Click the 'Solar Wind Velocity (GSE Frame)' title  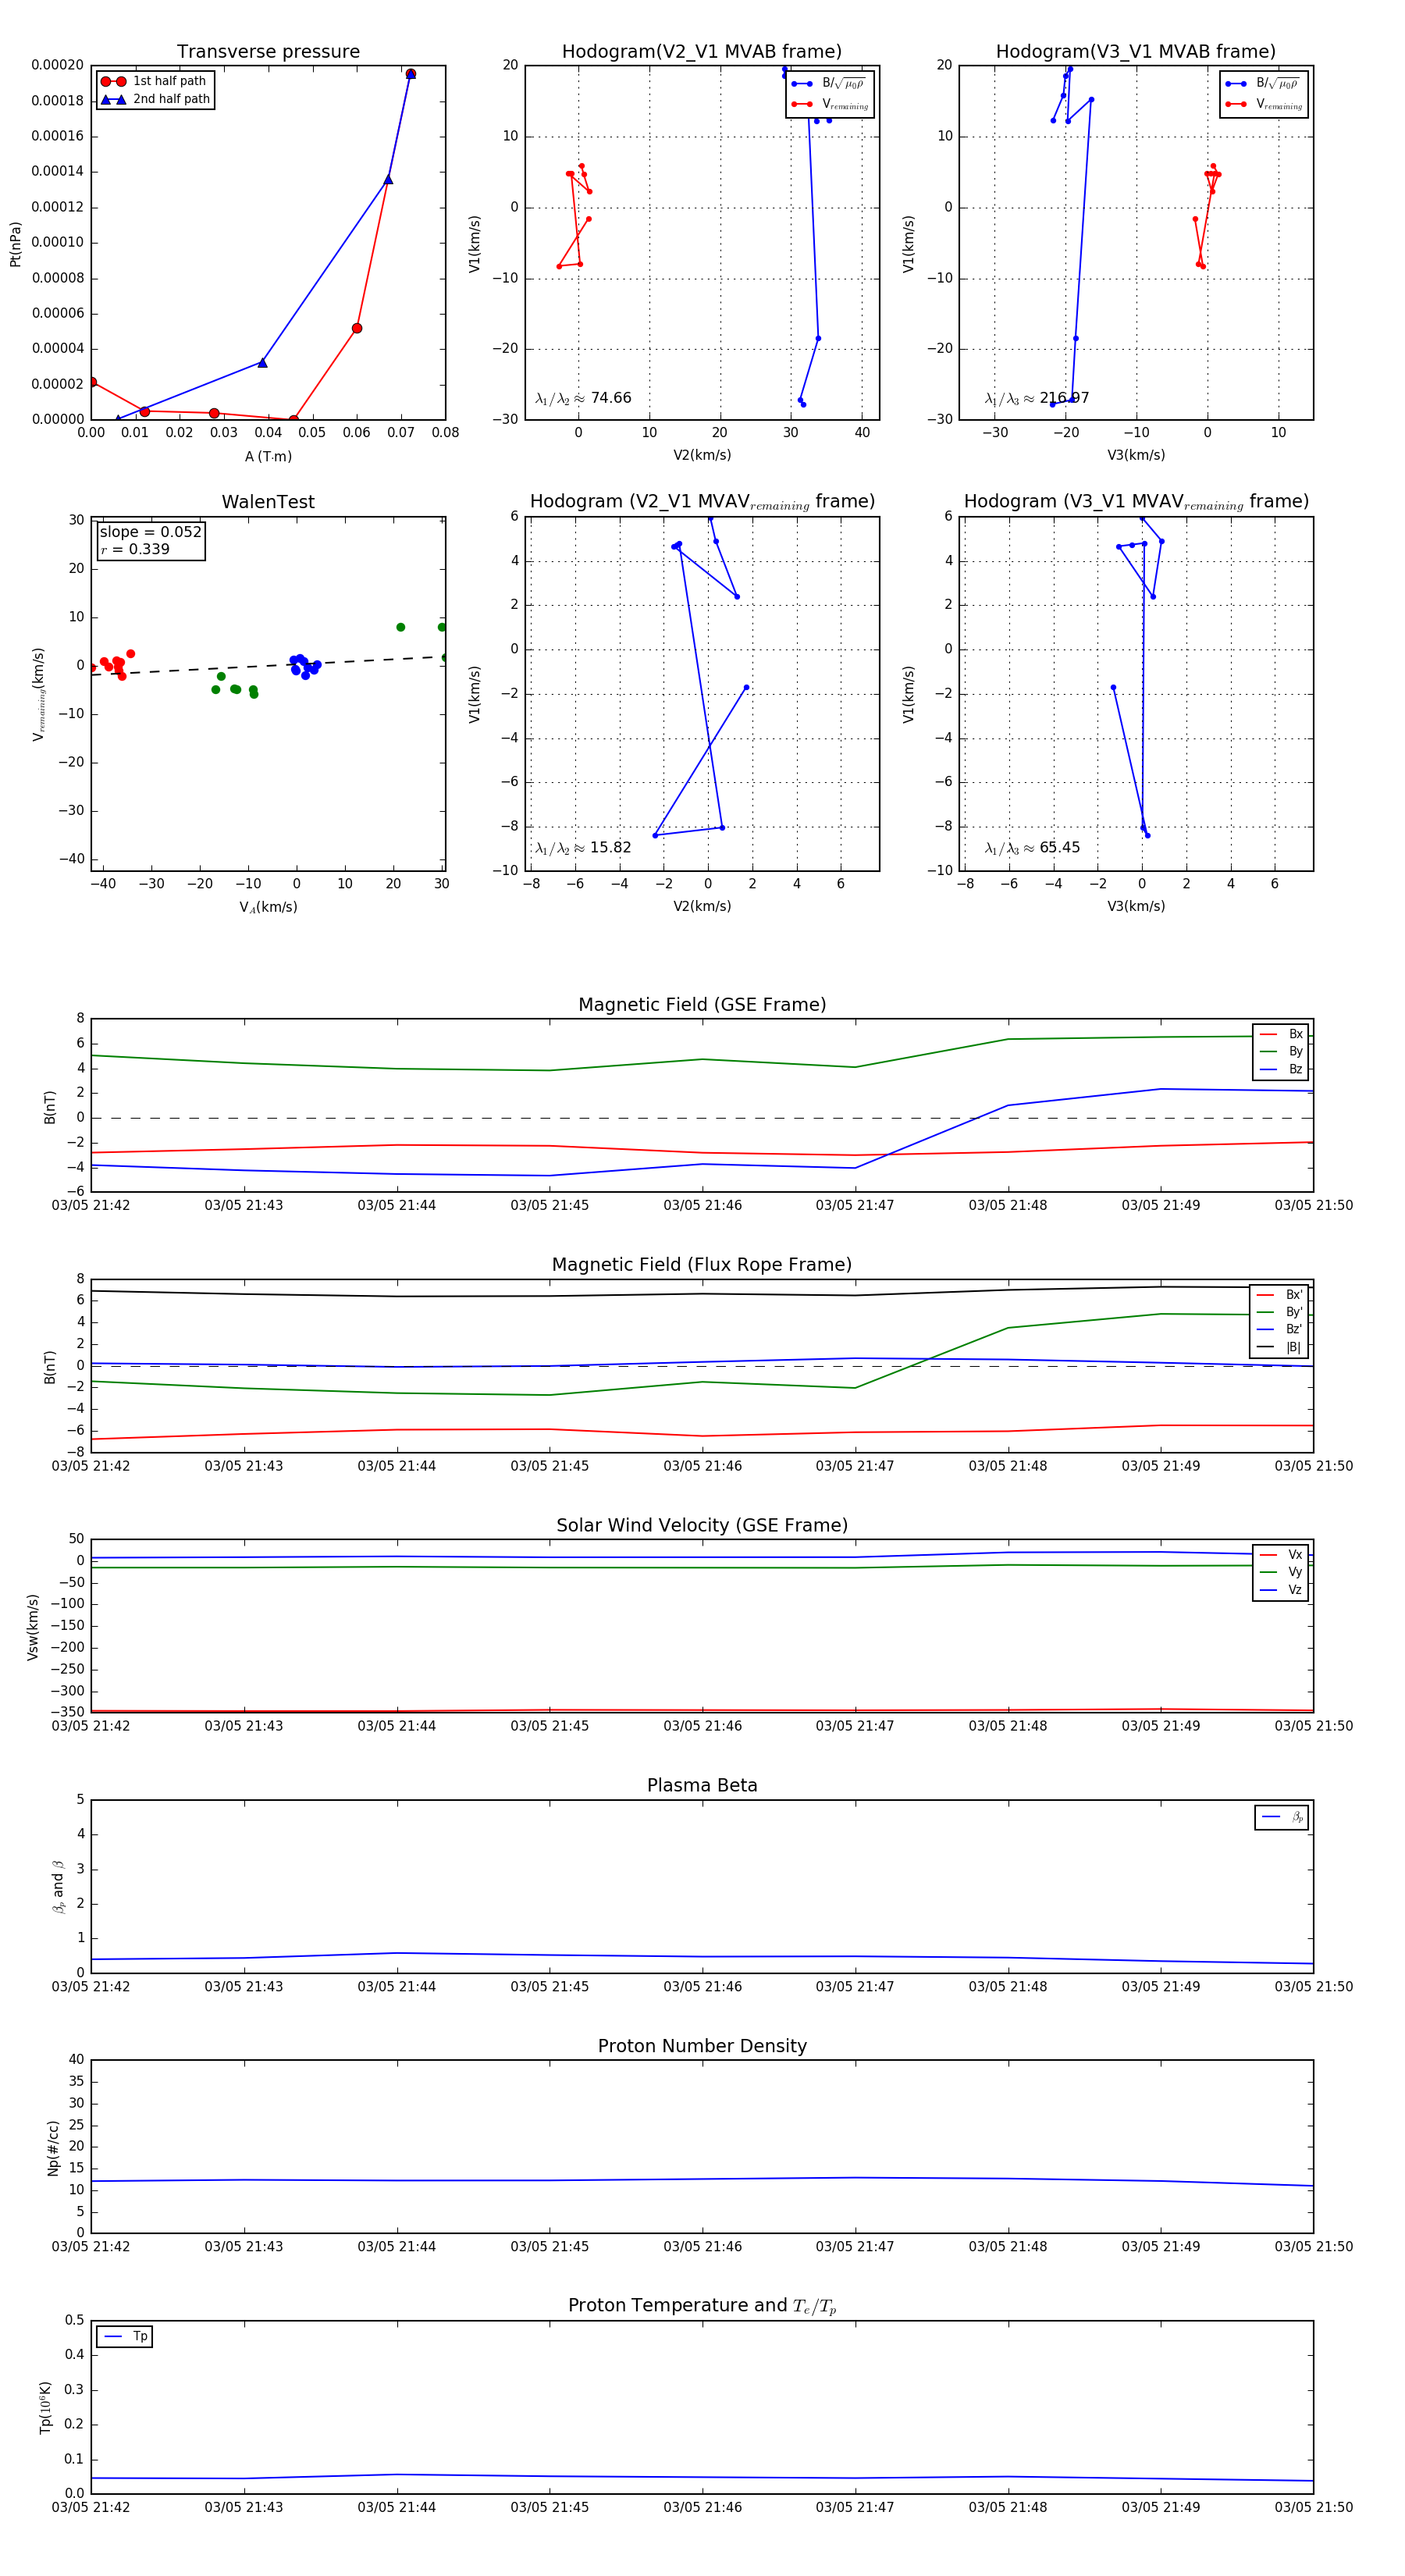702,1526
